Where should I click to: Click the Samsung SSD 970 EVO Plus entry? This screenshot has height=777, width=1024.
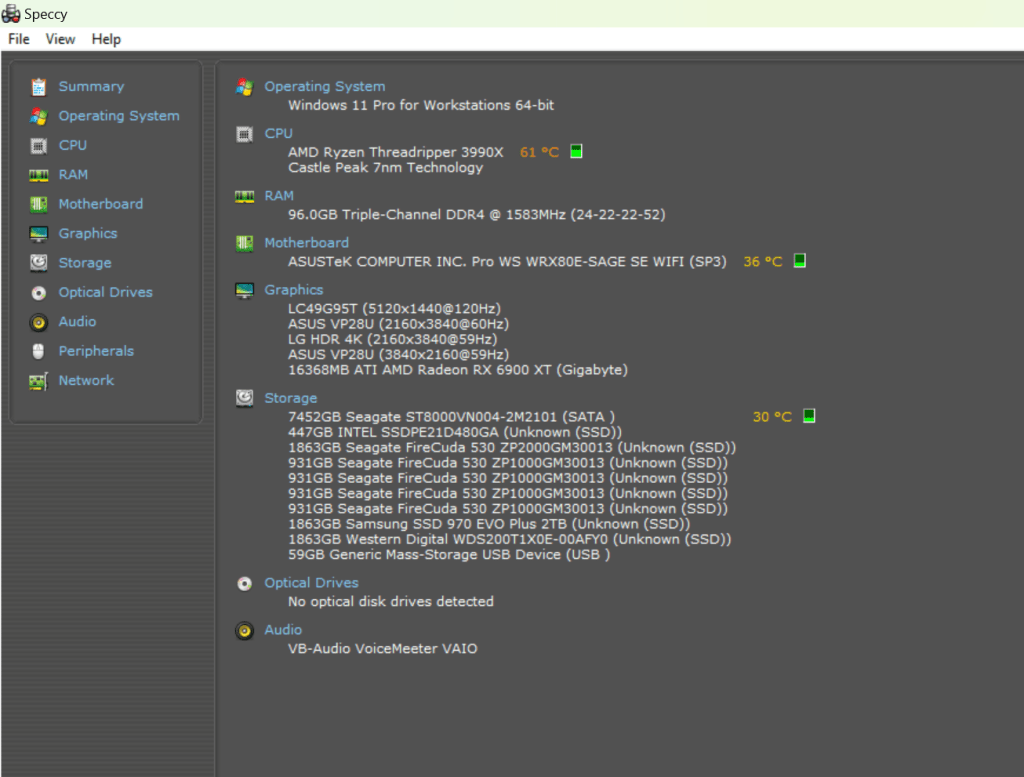pos(489,524)
